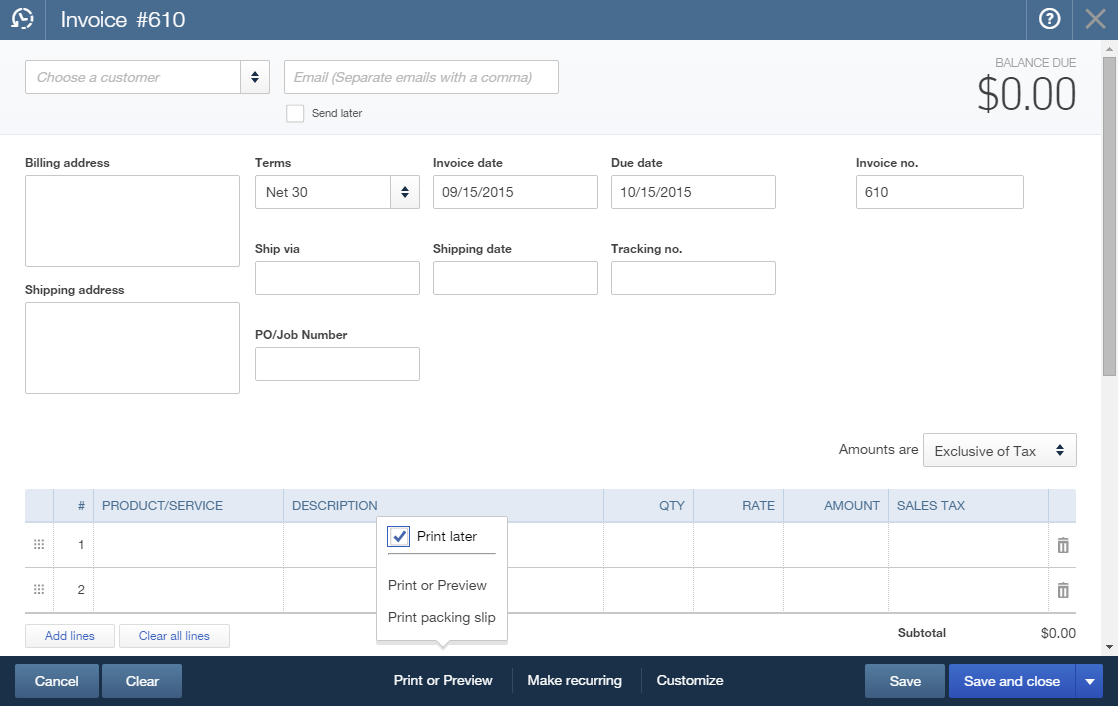This screenshot has height=706, width=1118.
Task: Click the Tracking no. field
Action: point(693,278)
